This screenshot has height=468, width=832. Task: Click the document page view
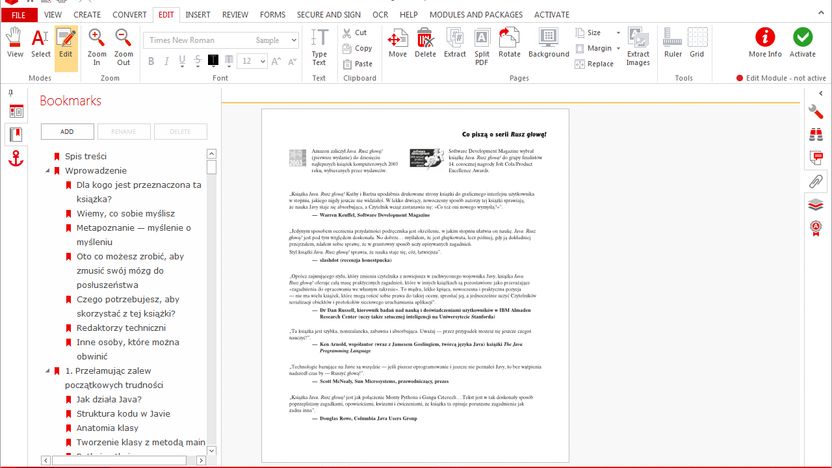[415, 285]
